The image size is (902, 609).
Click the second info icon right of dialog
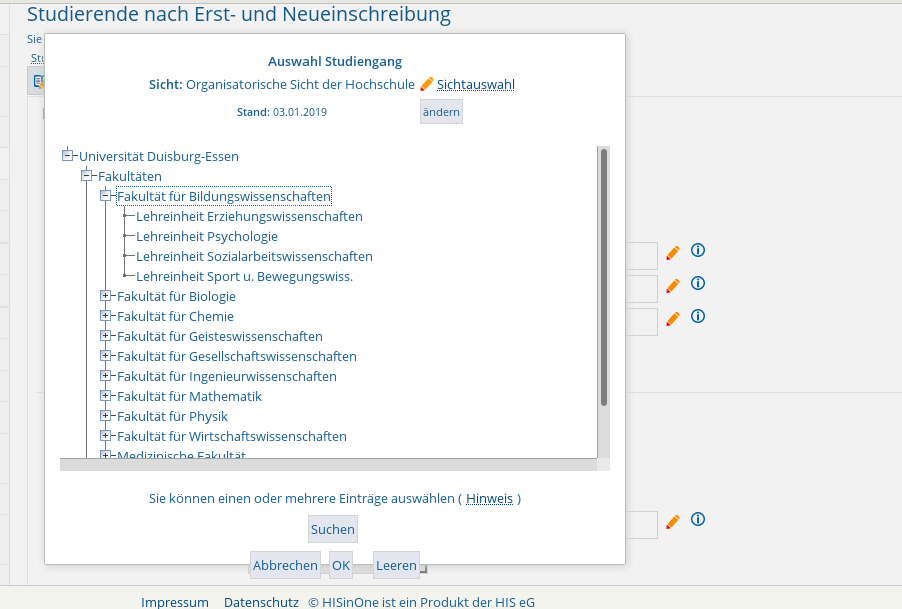tap(698, 283)
